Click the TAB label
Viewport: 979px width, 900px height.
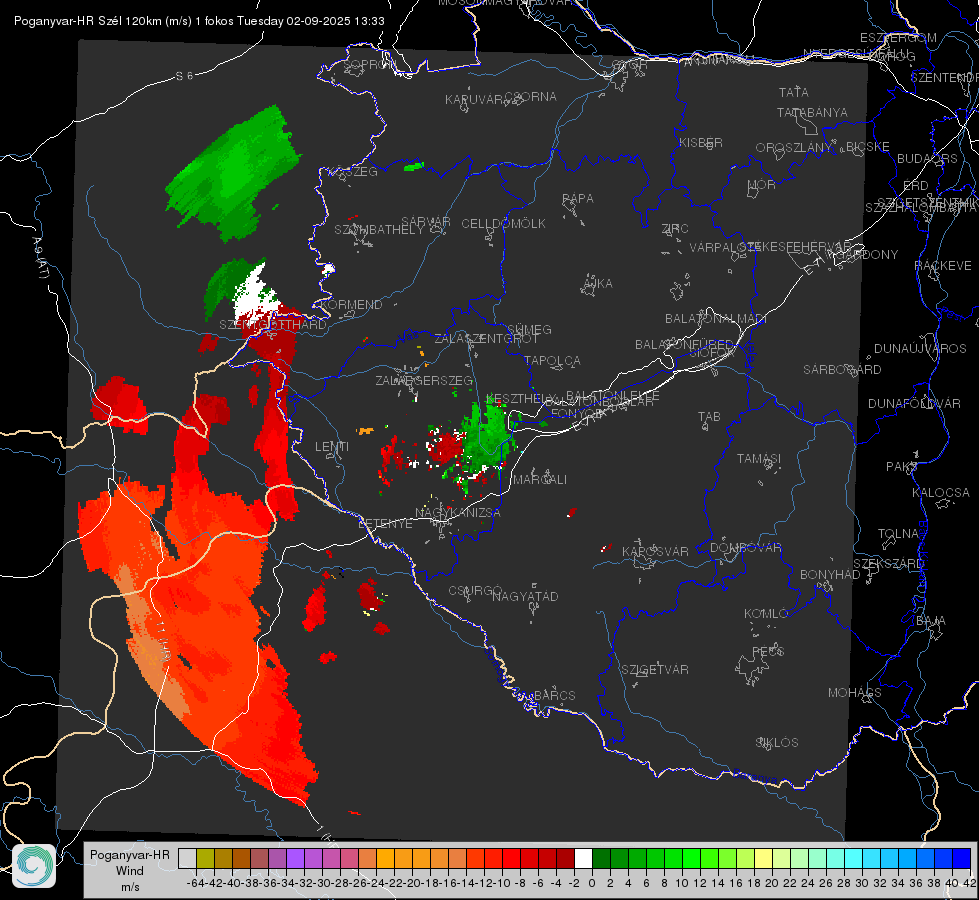(x=709, y=417)
